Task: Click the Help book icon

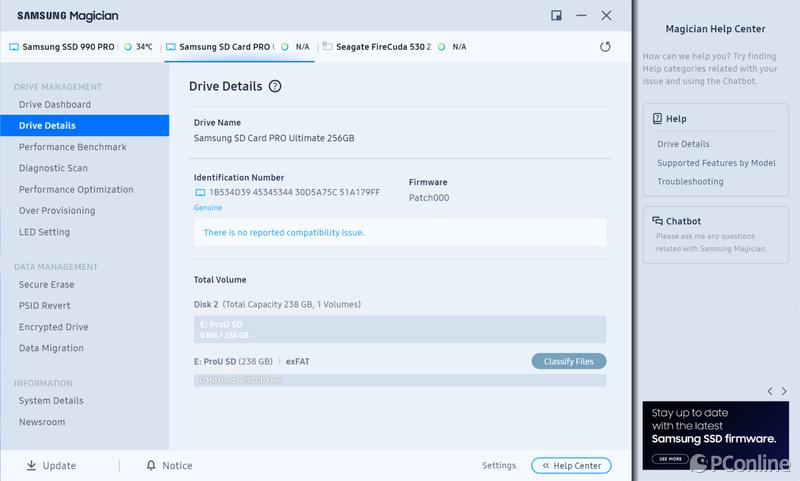Action: pos(657,118)
